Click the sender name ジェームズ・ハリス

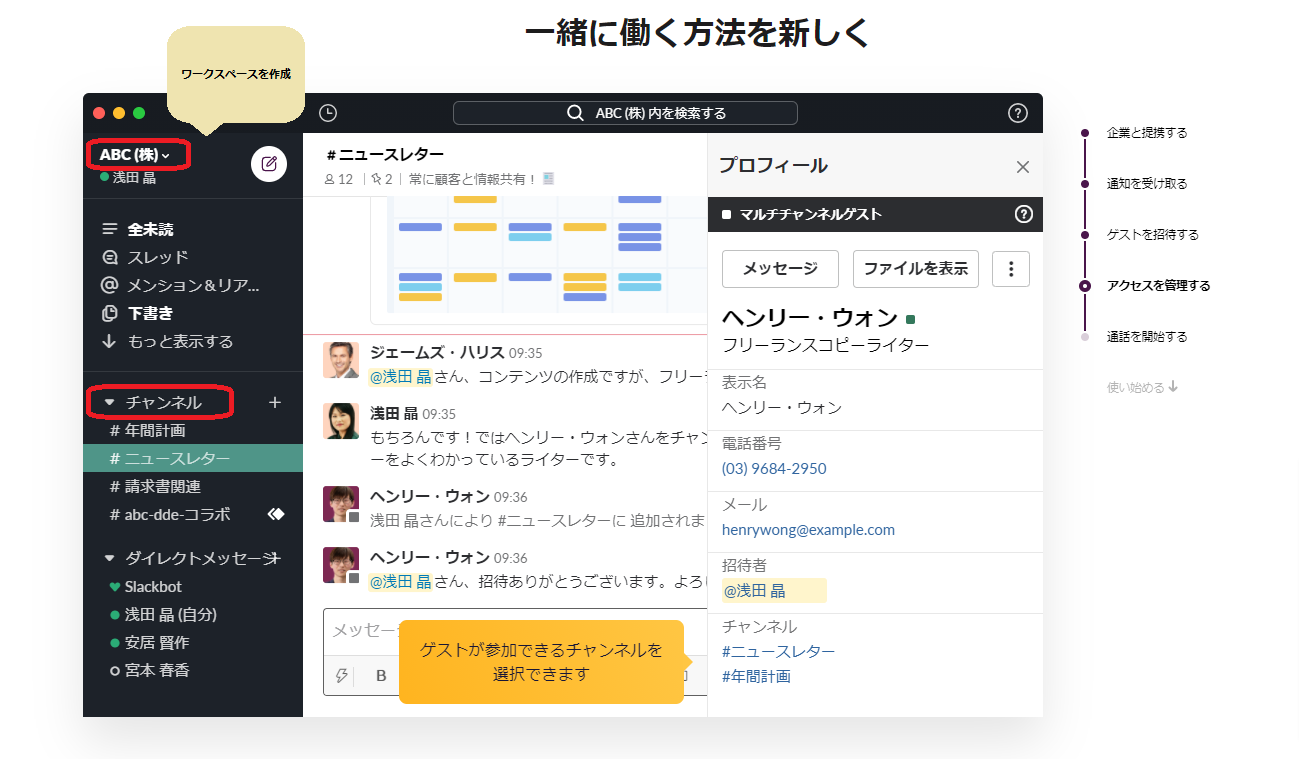pos(437,352)
